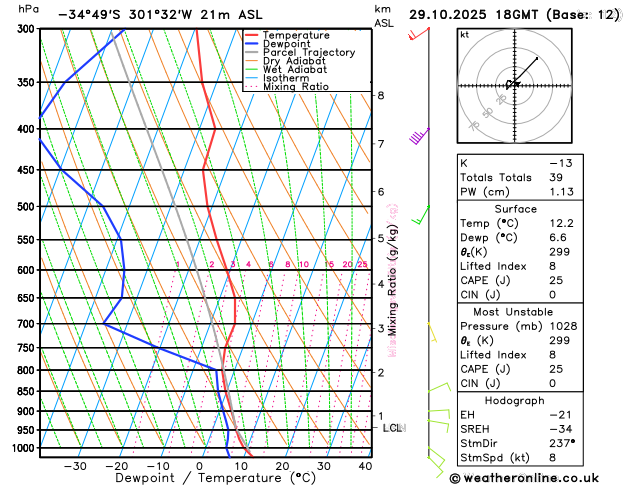Screen dimensions: 629x486
Task: Click the Temperature legend entry
Action: click(x=287, y=35)
